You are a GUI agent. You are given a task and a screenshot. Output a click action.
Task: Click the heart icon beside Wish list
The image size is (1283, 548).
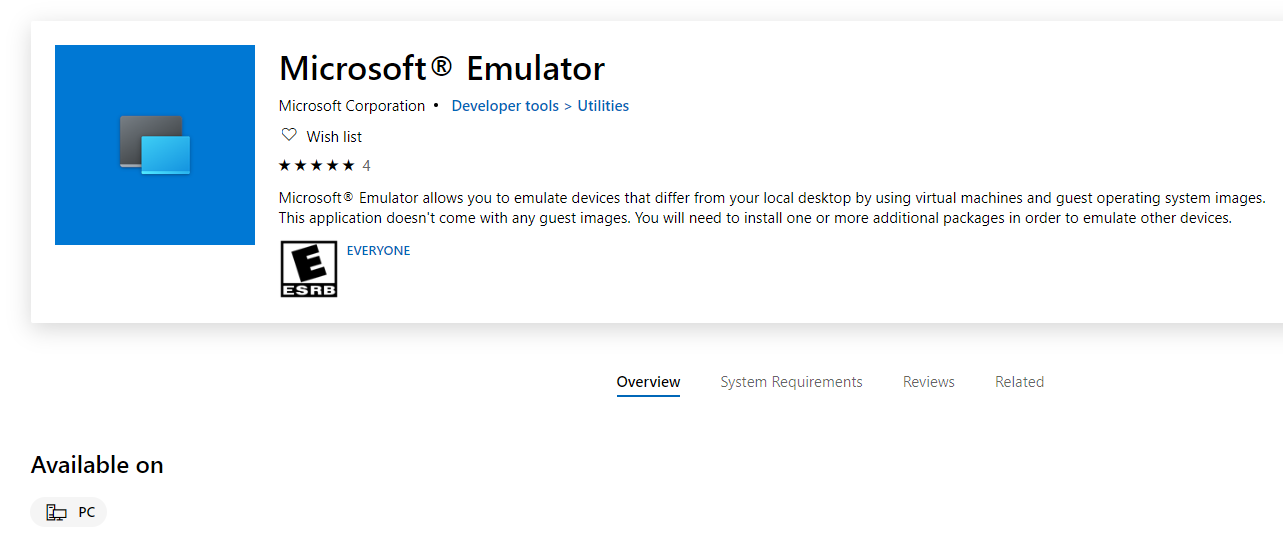tap(289, 135)
